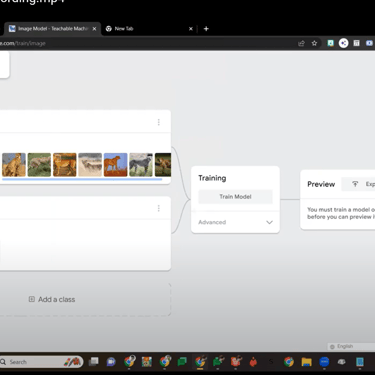The width and height of the screenshot is (375, 375).
Task: Switch to the Image Model Teachable Machine tab
Action: coord(52,29)
